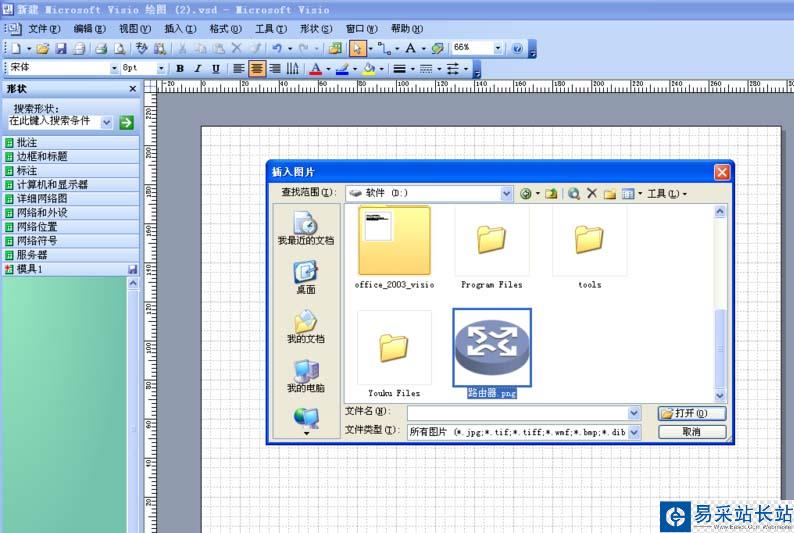This screenshot has width=794, height=533.
Task: Open the 文件 menu
Action: pyautogui.click(x=44, y=29)
